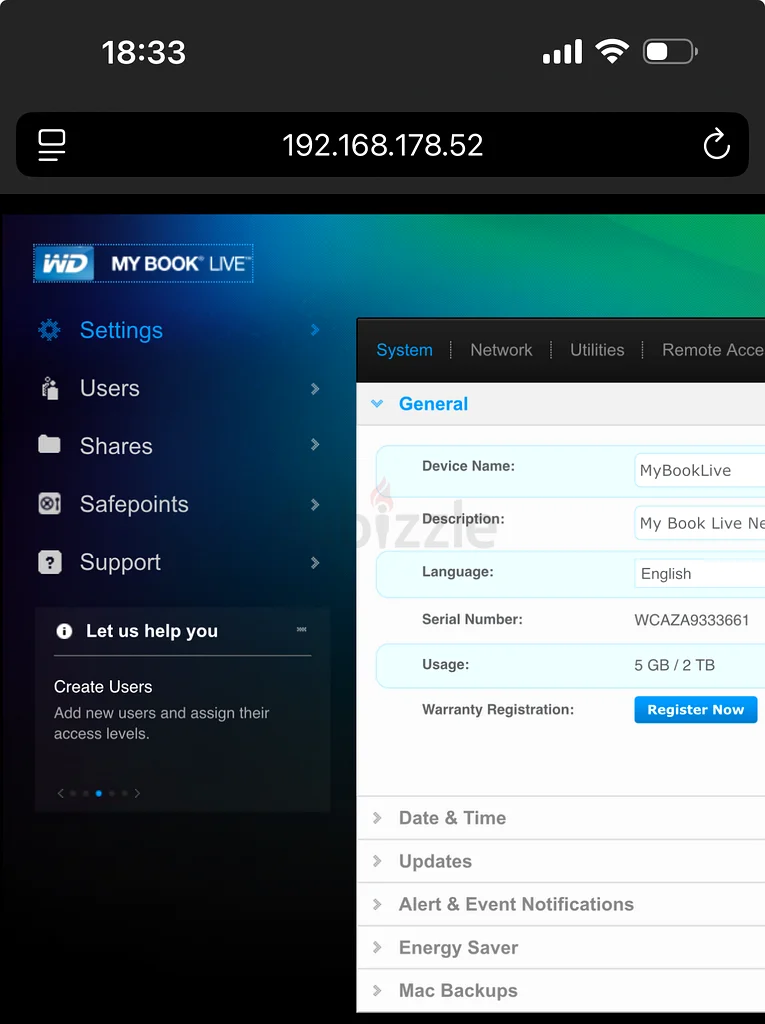Collapse the Let us help you panel
765x1024 pixels.
[x=301, y=630]
